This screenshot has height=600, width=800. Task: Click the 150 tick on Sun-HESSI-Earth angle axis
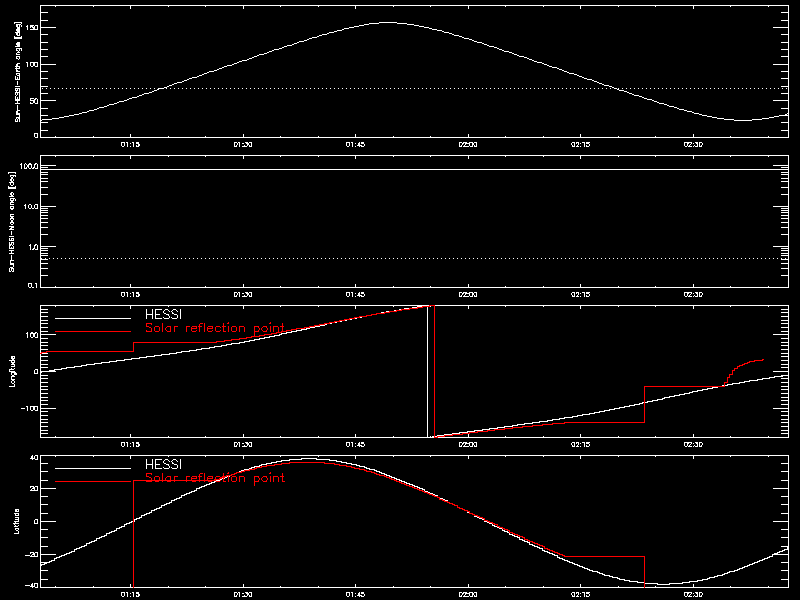[32, 28]
